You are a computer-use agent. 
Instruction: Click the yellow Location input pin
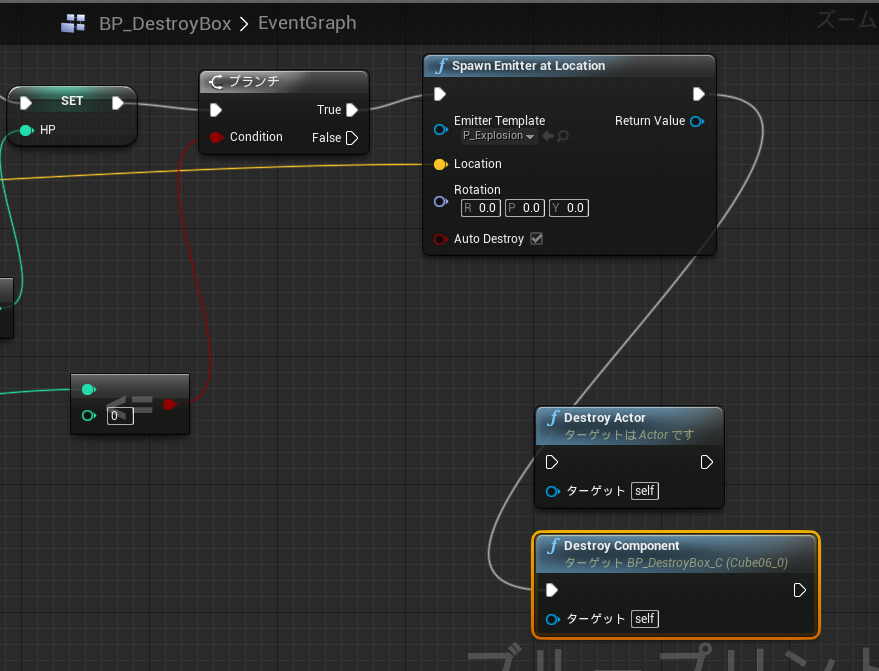click(441, 164)
